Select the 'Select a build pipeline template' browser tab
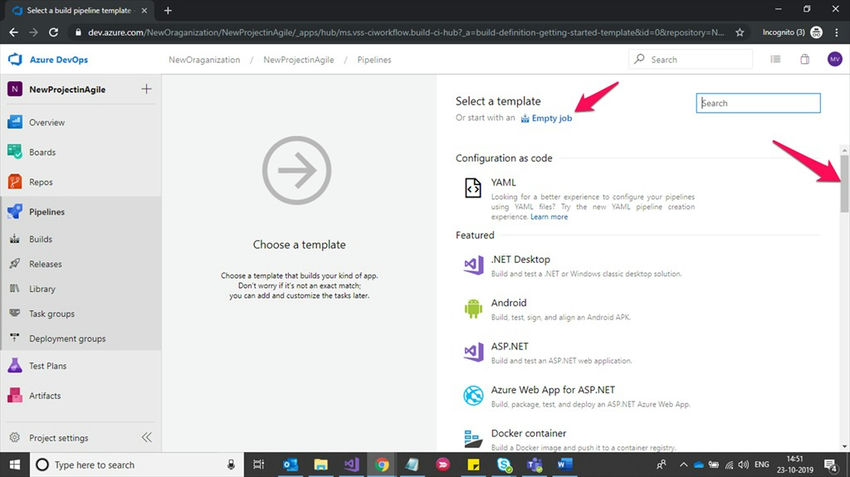Image resolution: width=850 pixels, height=477 pixels. (x=79, y=10)
